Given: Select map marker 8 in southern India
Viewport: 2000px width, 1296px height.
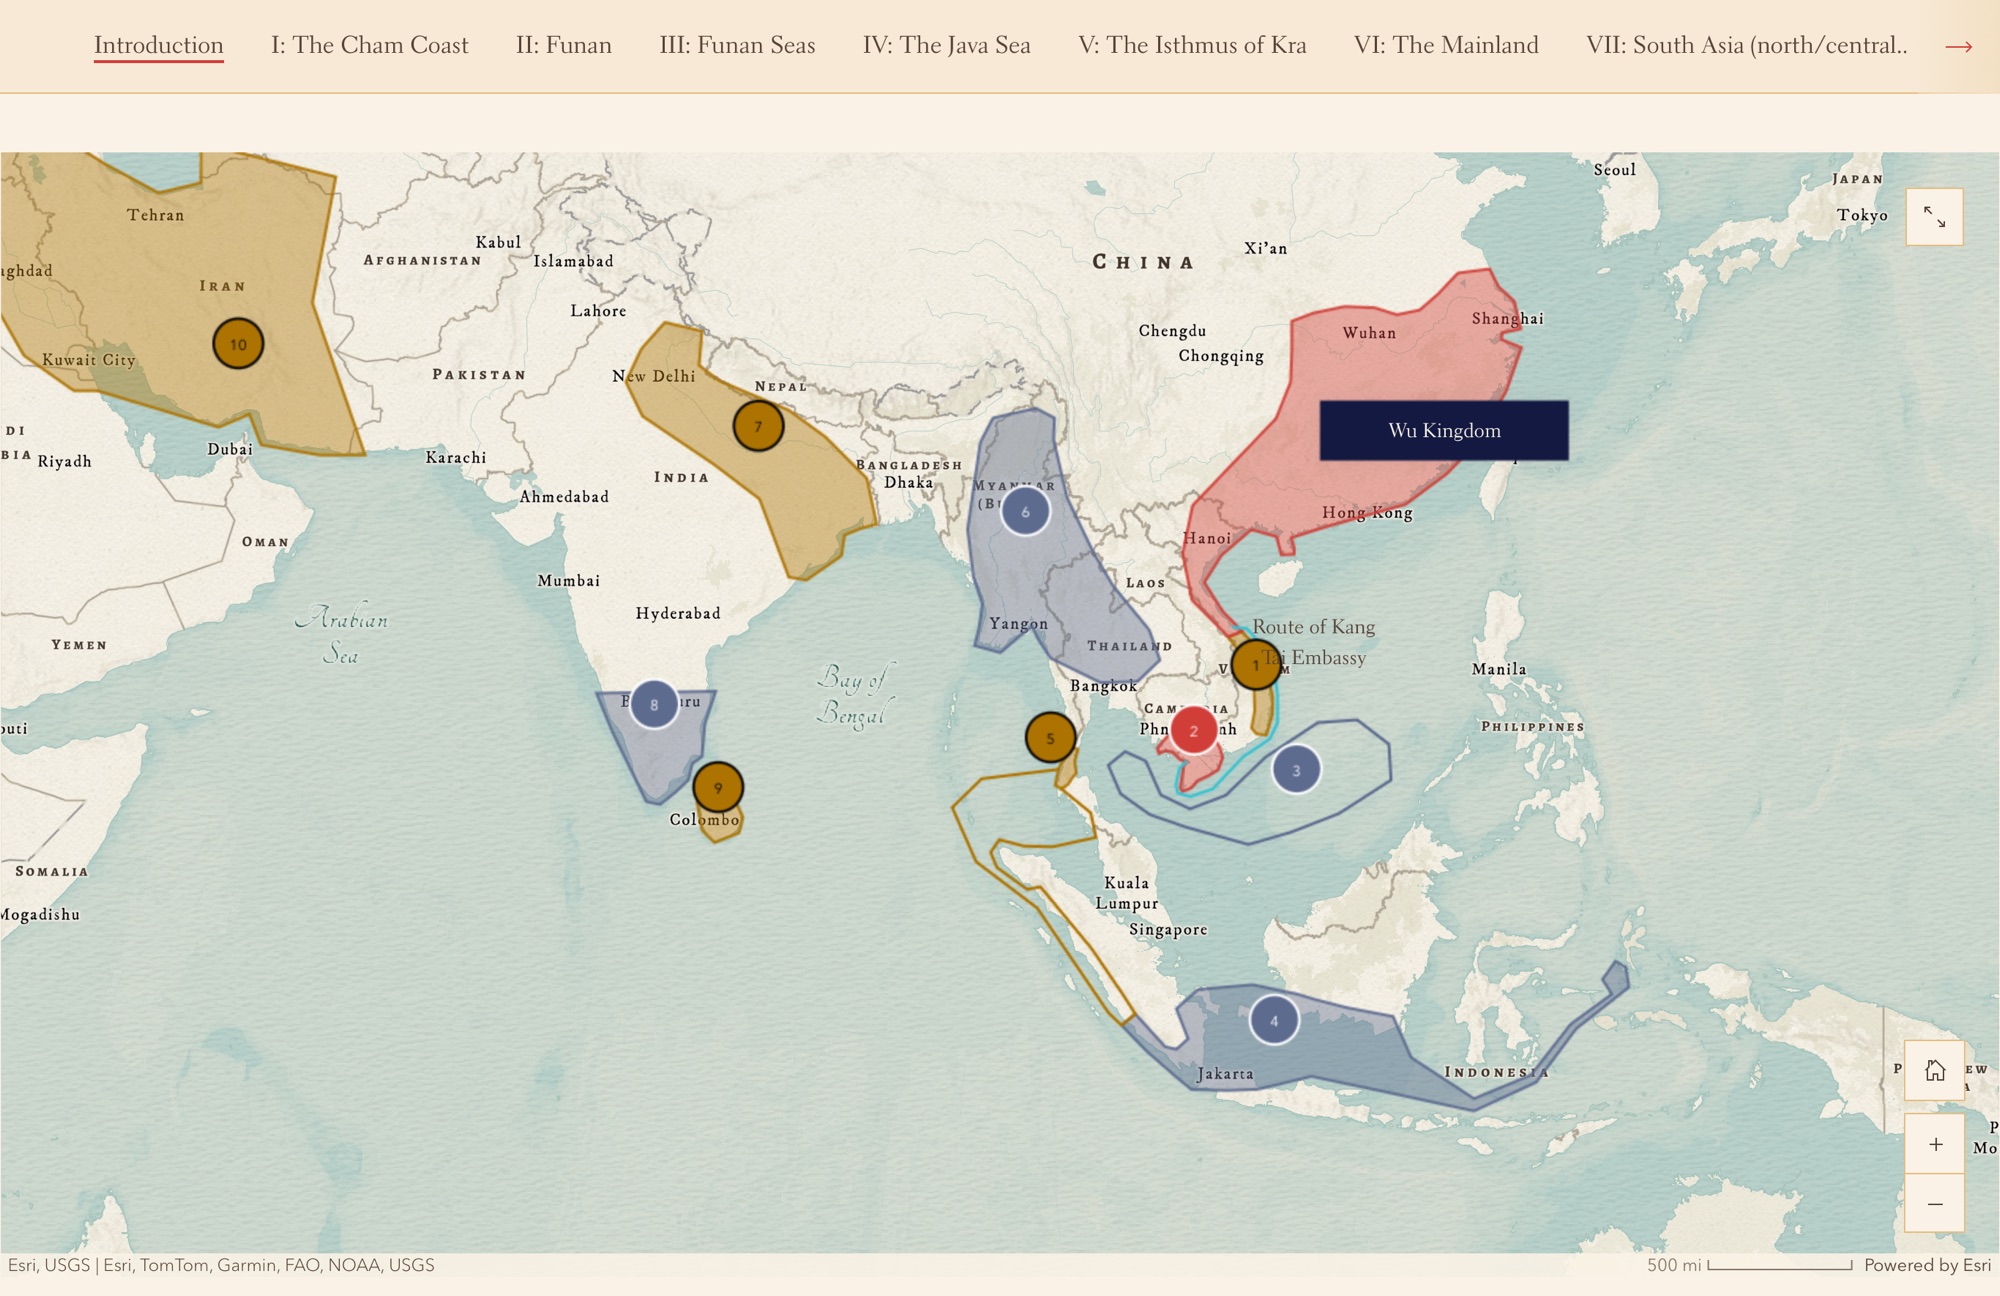Looking at the screenshot, I should [x=654, y=704].
